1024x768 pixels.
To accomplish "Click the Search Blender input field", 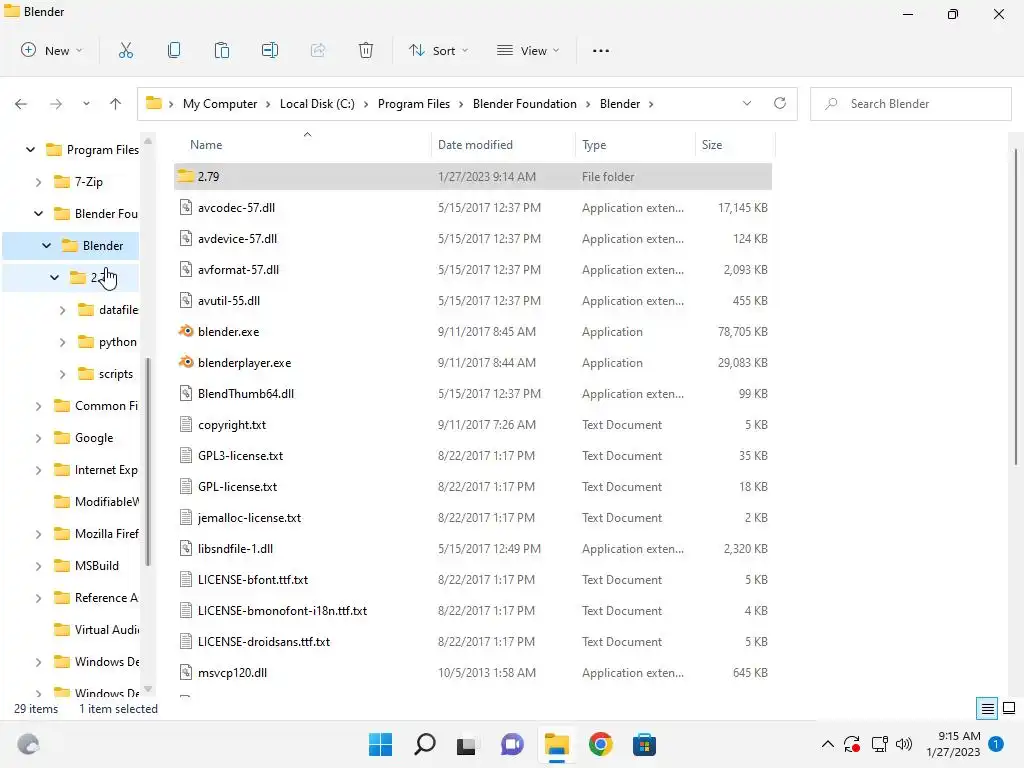I will click(910, 104).
